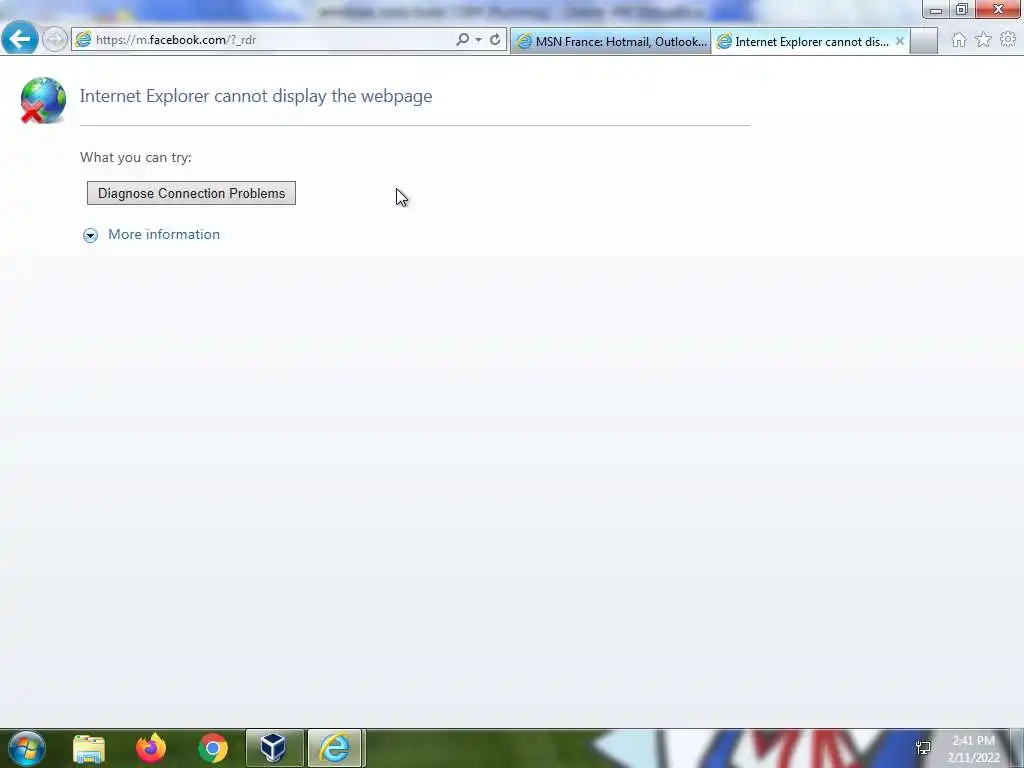The image size is (1024, 768).
Task: Close the Internet Explorer cannot display tab
Action: pos(900,41)
